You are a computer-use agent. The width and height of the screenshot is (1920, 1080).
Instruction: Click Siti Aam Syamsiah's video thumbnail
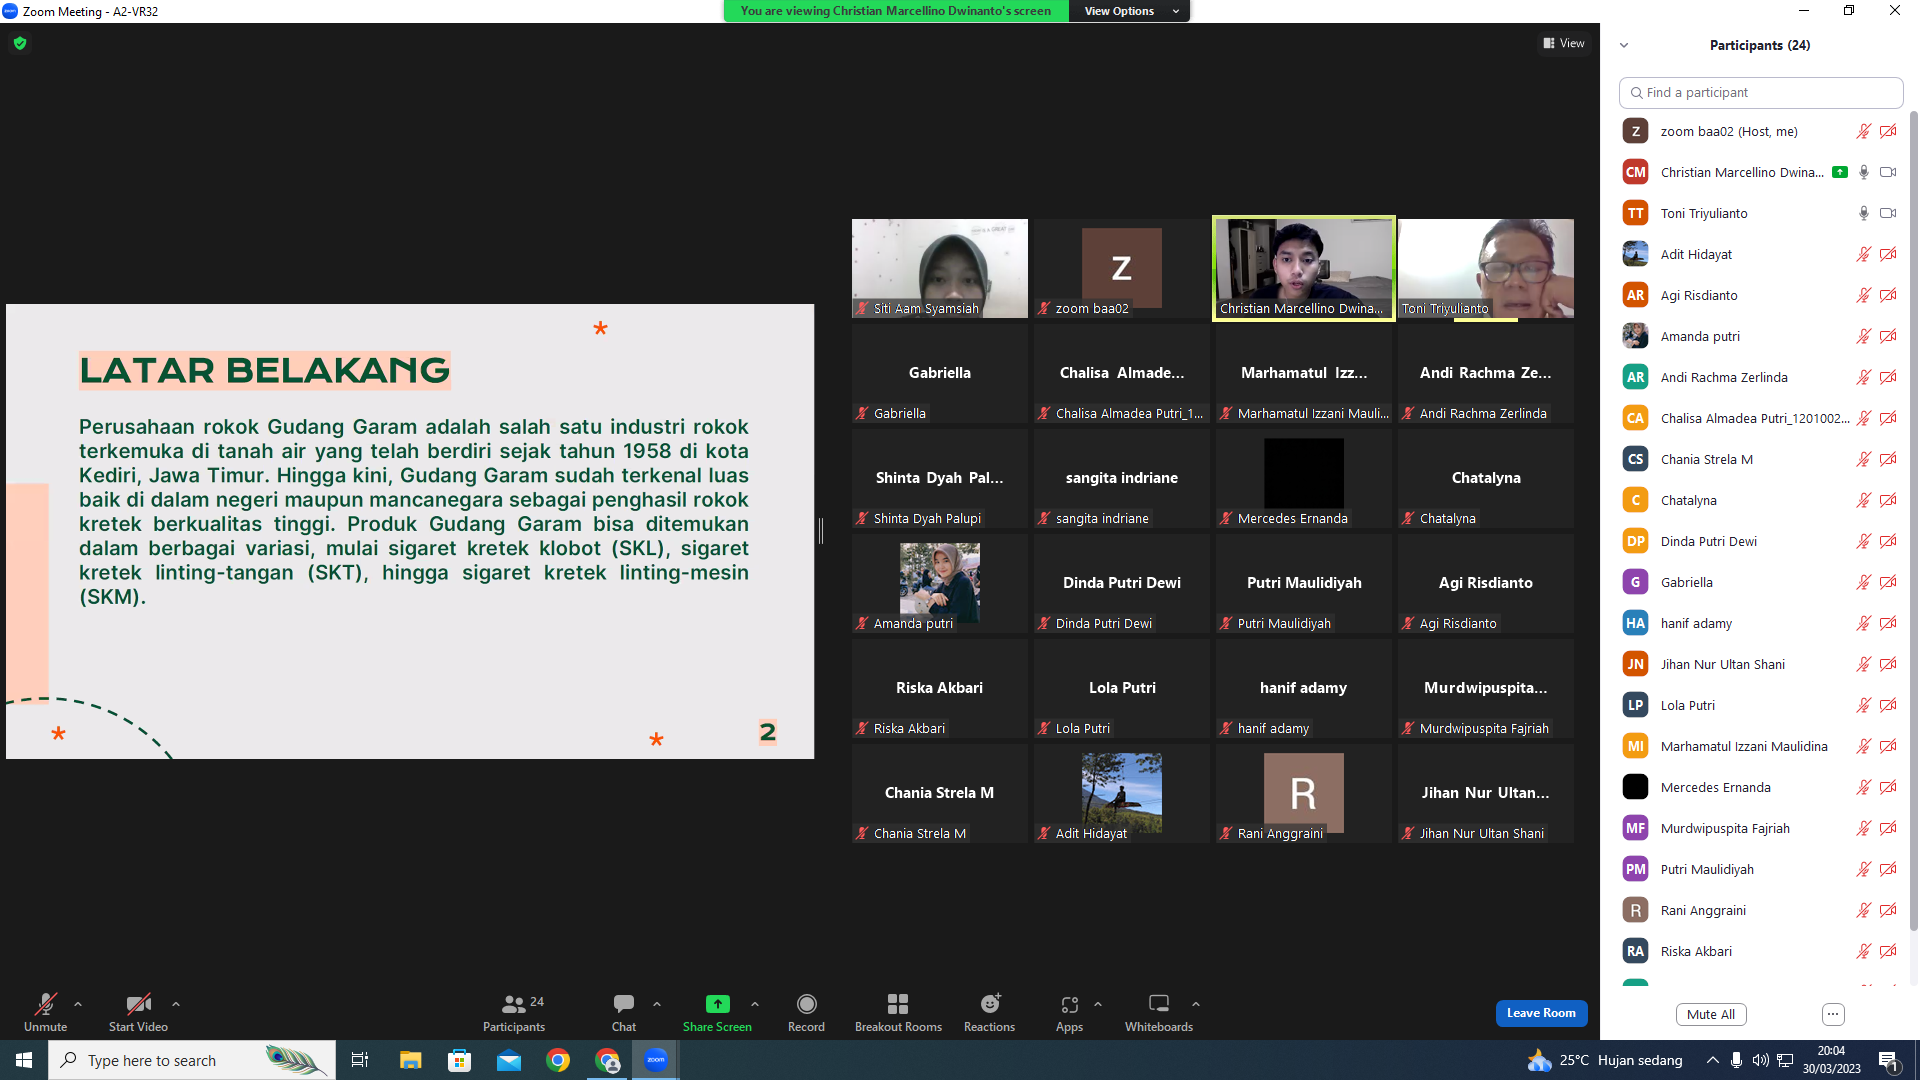940,268
